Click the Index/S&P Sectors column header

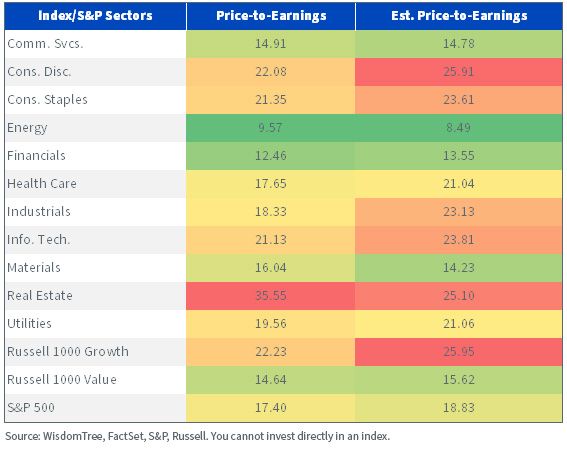(x=95, y=16)
